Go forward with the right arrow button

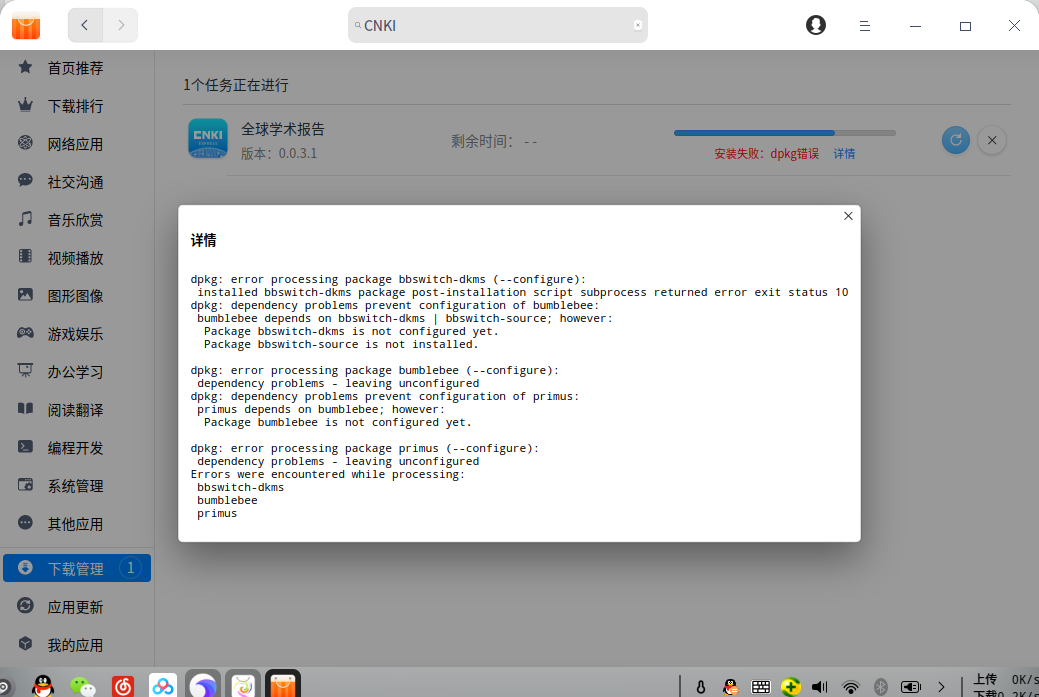(121, 25)
